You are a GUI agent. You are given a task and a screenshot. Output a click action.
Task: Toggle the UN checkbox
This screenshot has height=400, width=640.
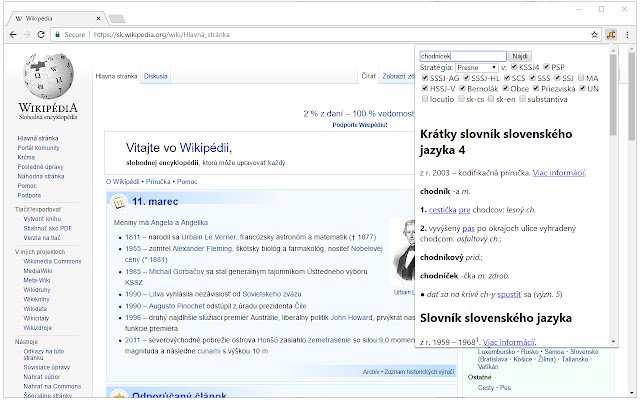tap(582, 88)
